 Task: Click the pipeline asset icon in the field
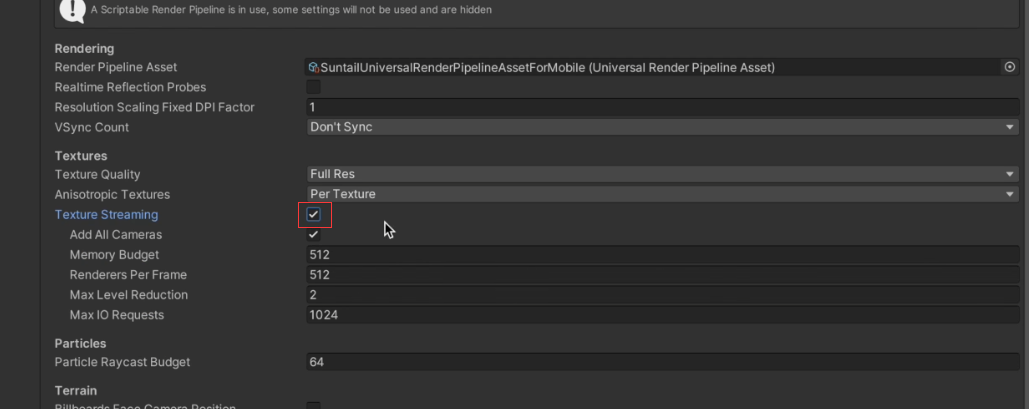coord(314,67)
